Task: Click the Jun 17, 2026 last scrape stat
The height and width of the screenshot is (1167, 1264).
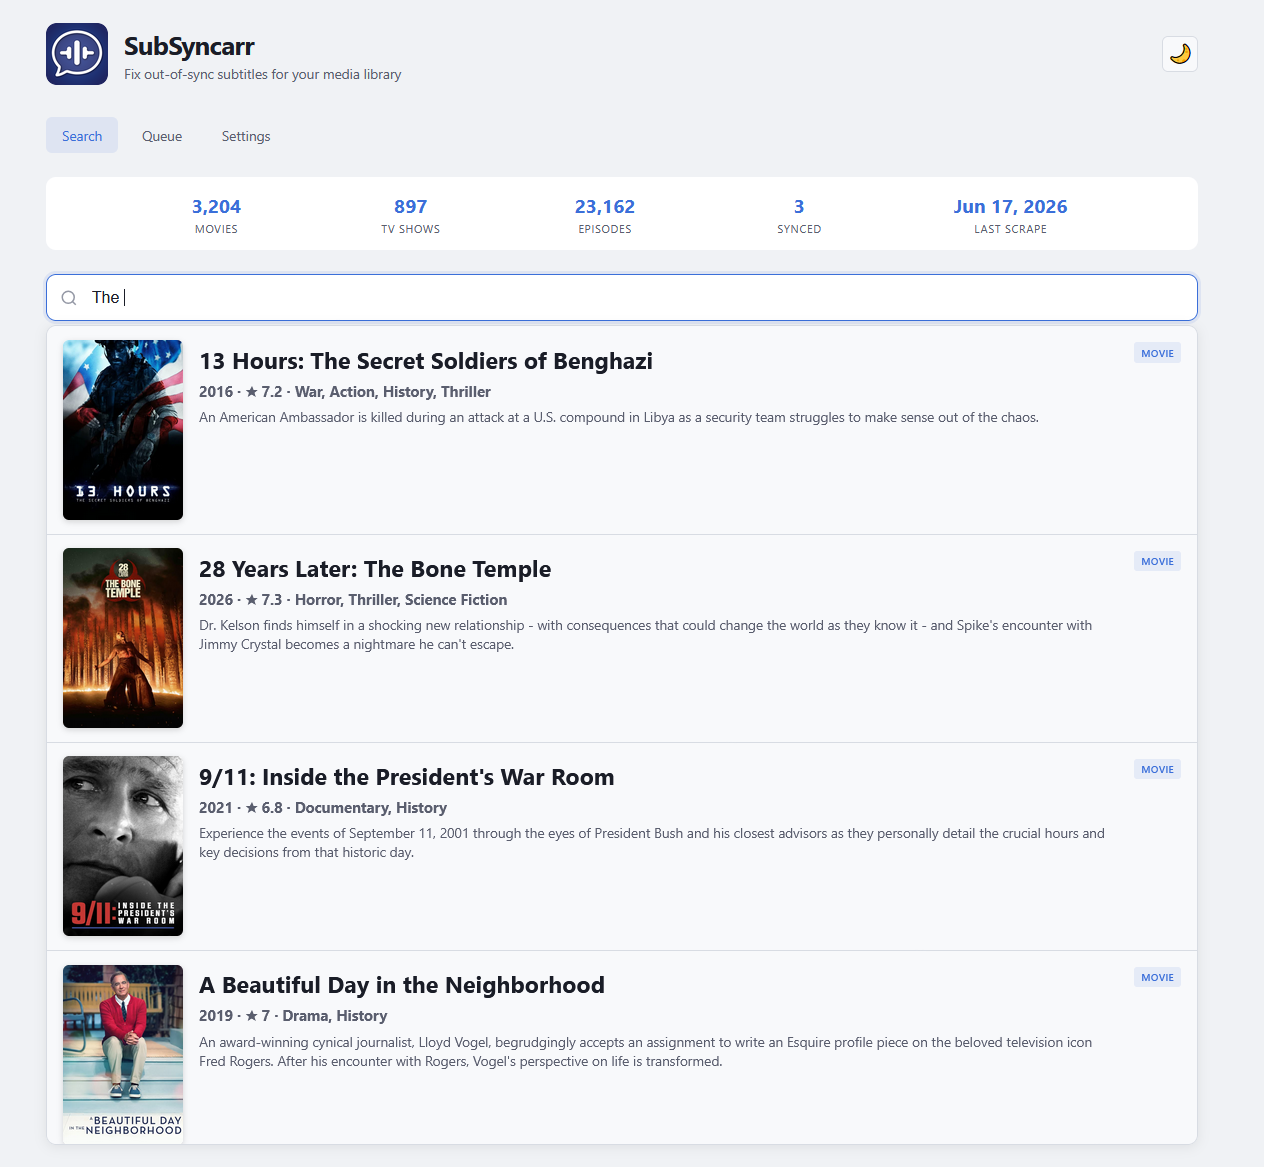Action: click(x=1010, y=215)
